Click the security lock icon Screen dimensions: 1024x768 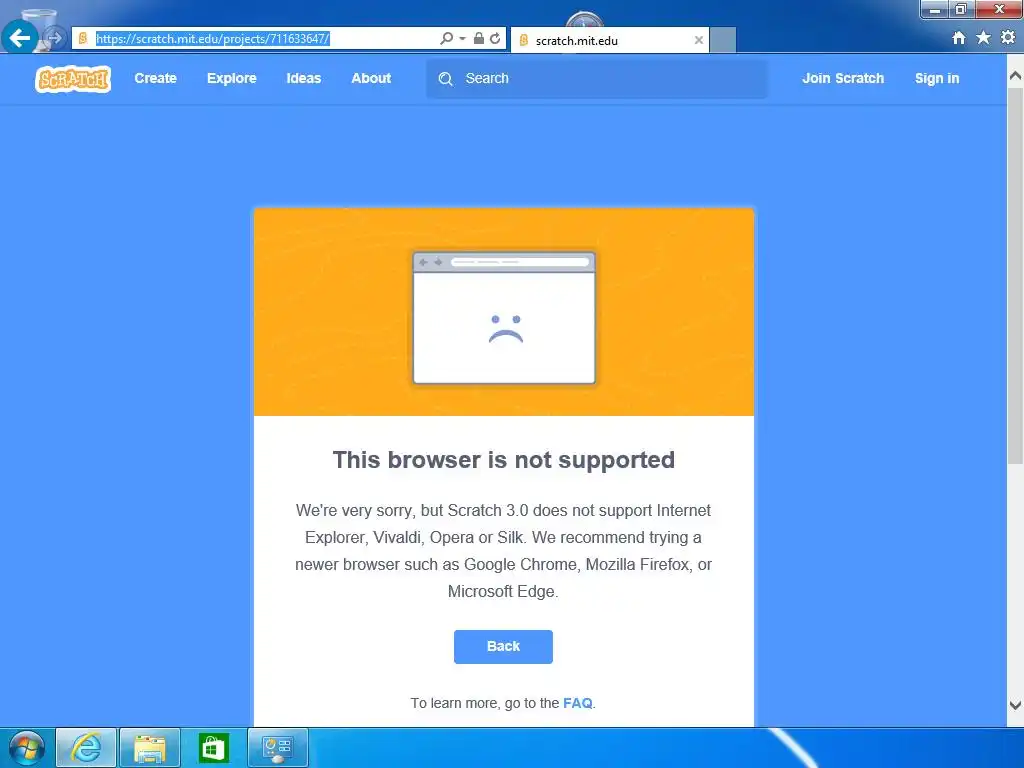click(479, 39)
